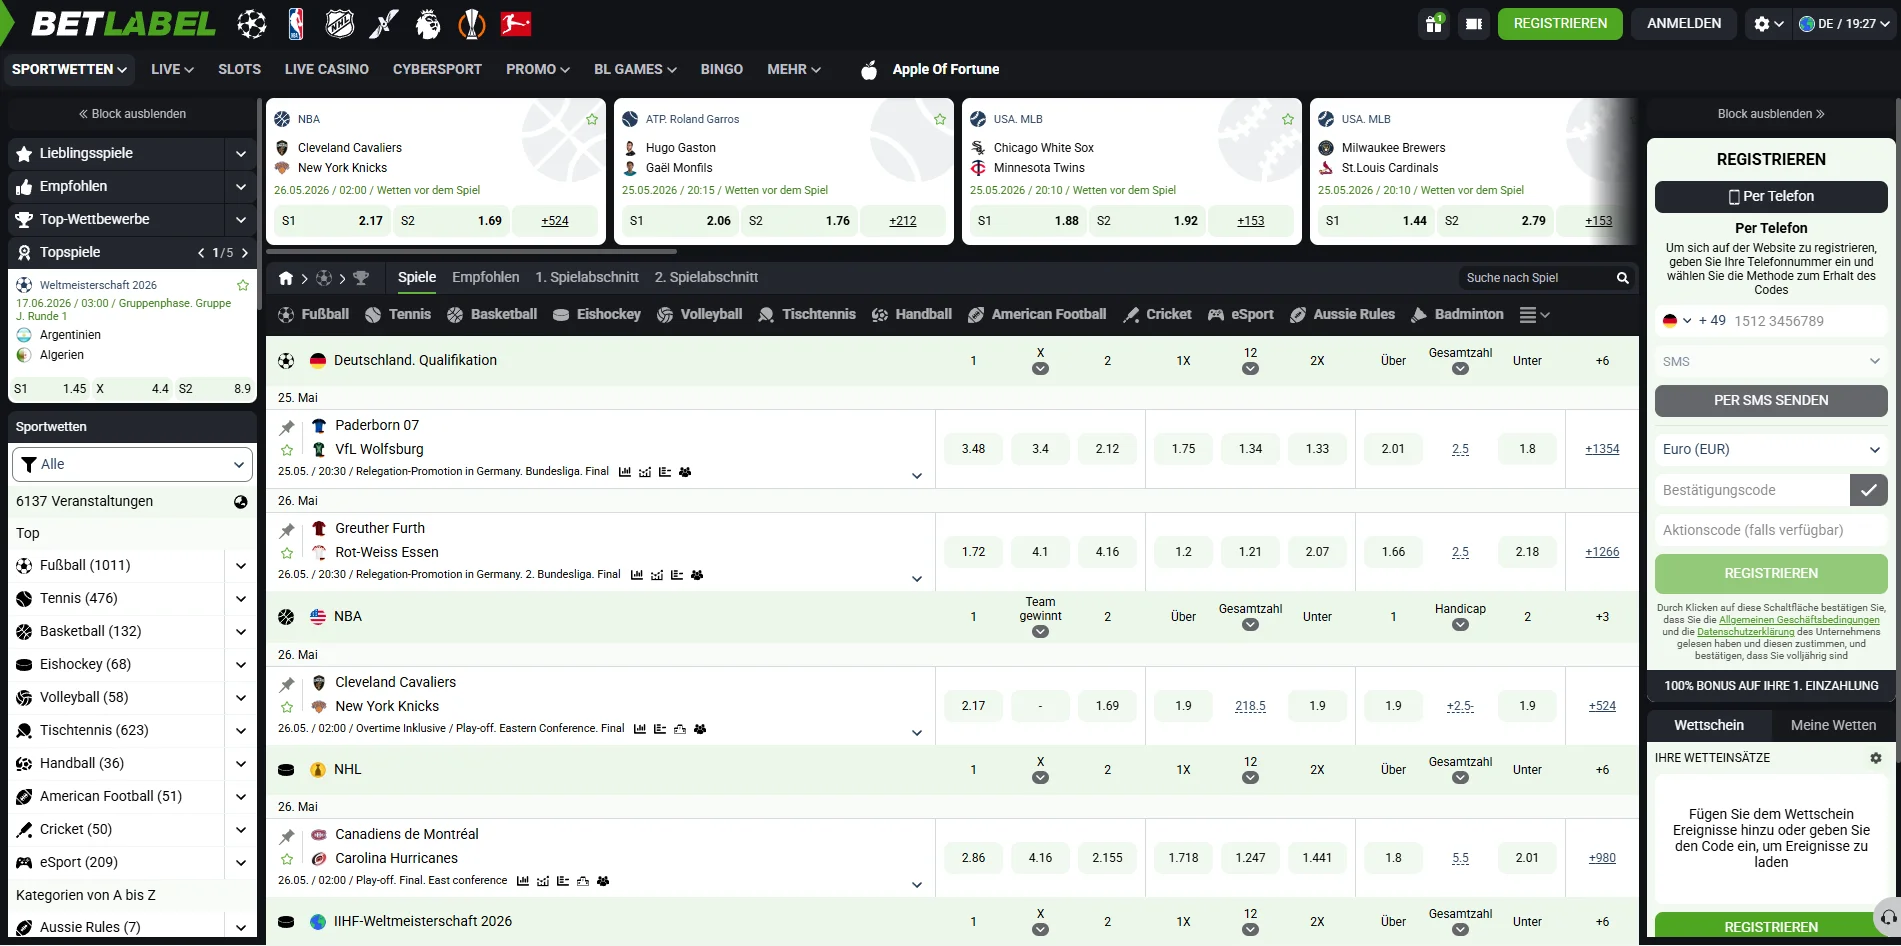Click the trophy breadcrumb icon
This screenshot has height=946, width=1901.
pos(361,278)
